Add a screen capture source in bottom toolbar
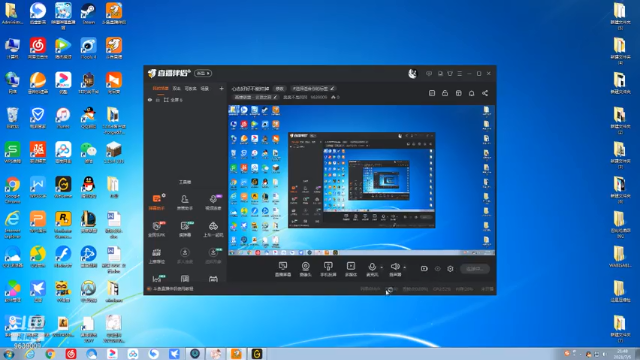The height and width of the screenshot is (360, 640). [283, 269]
